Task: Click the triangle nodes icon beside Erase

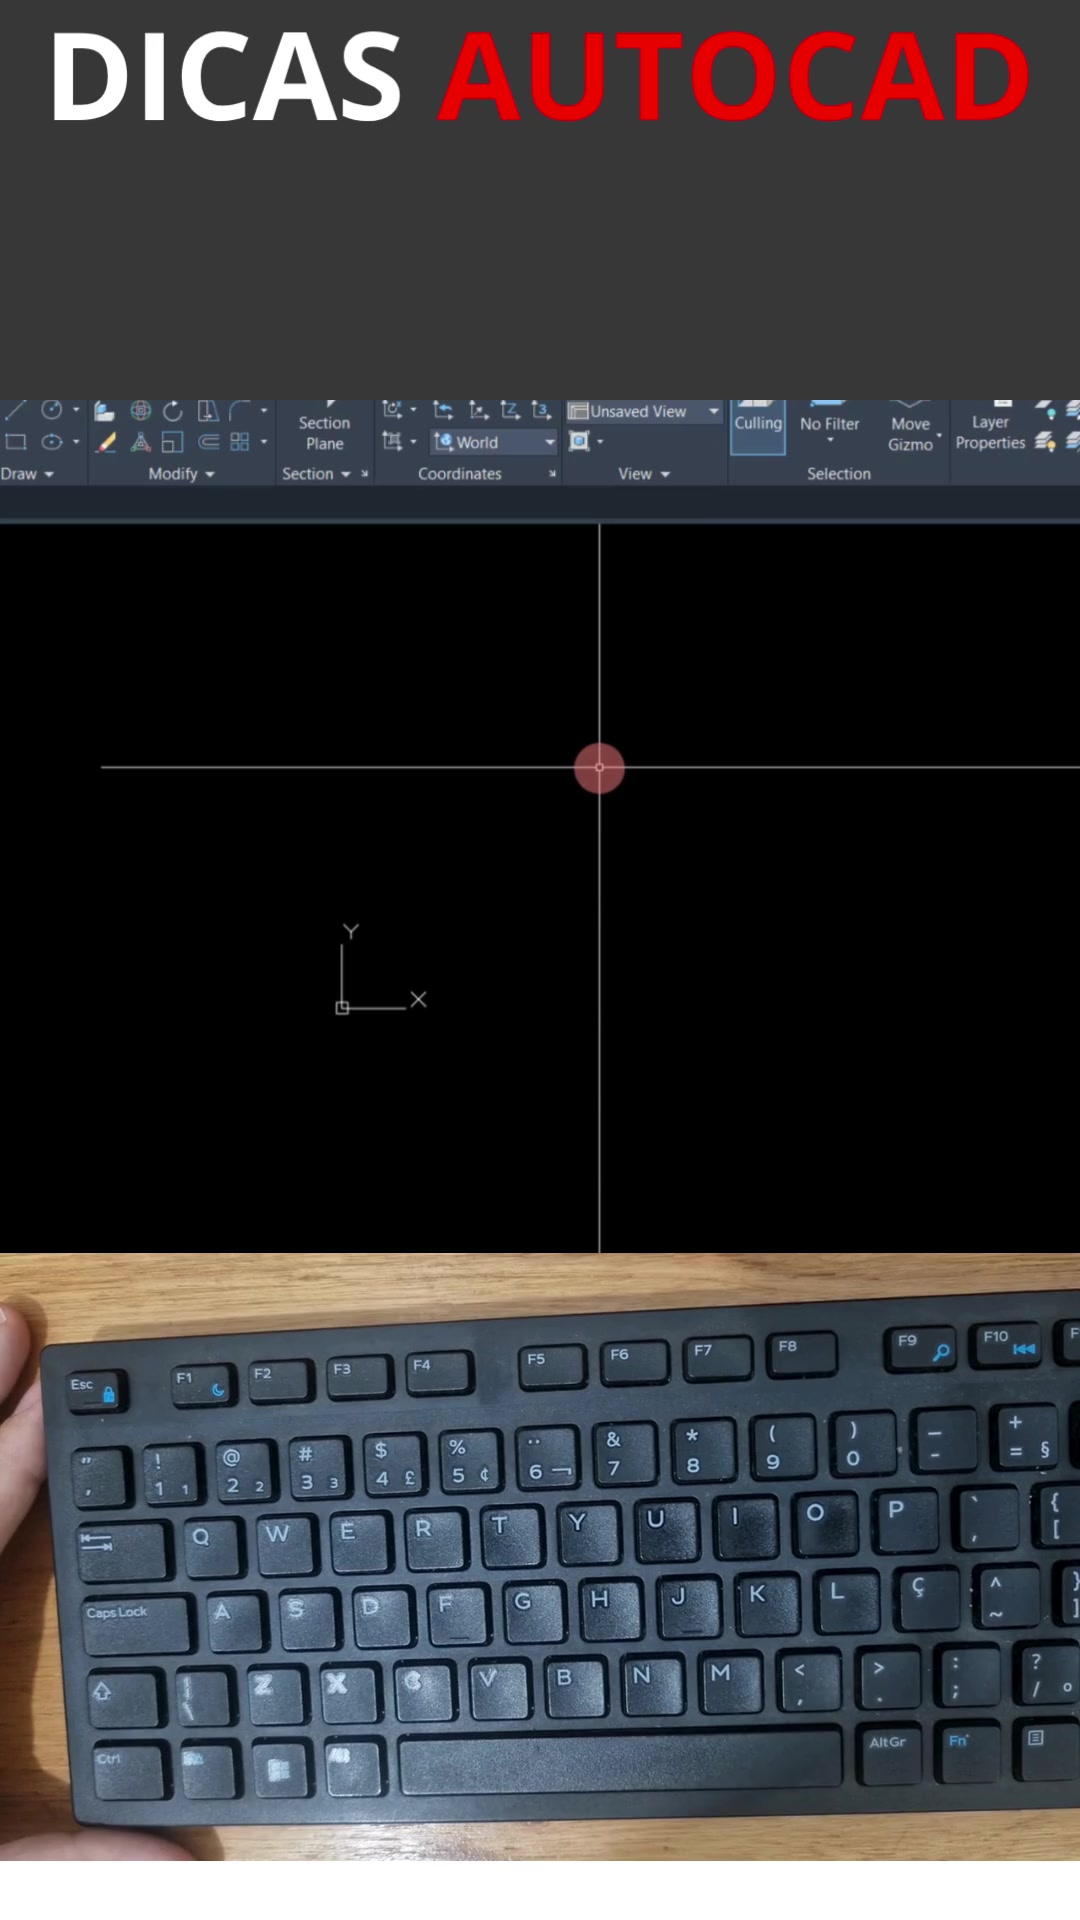Action: 141,442
